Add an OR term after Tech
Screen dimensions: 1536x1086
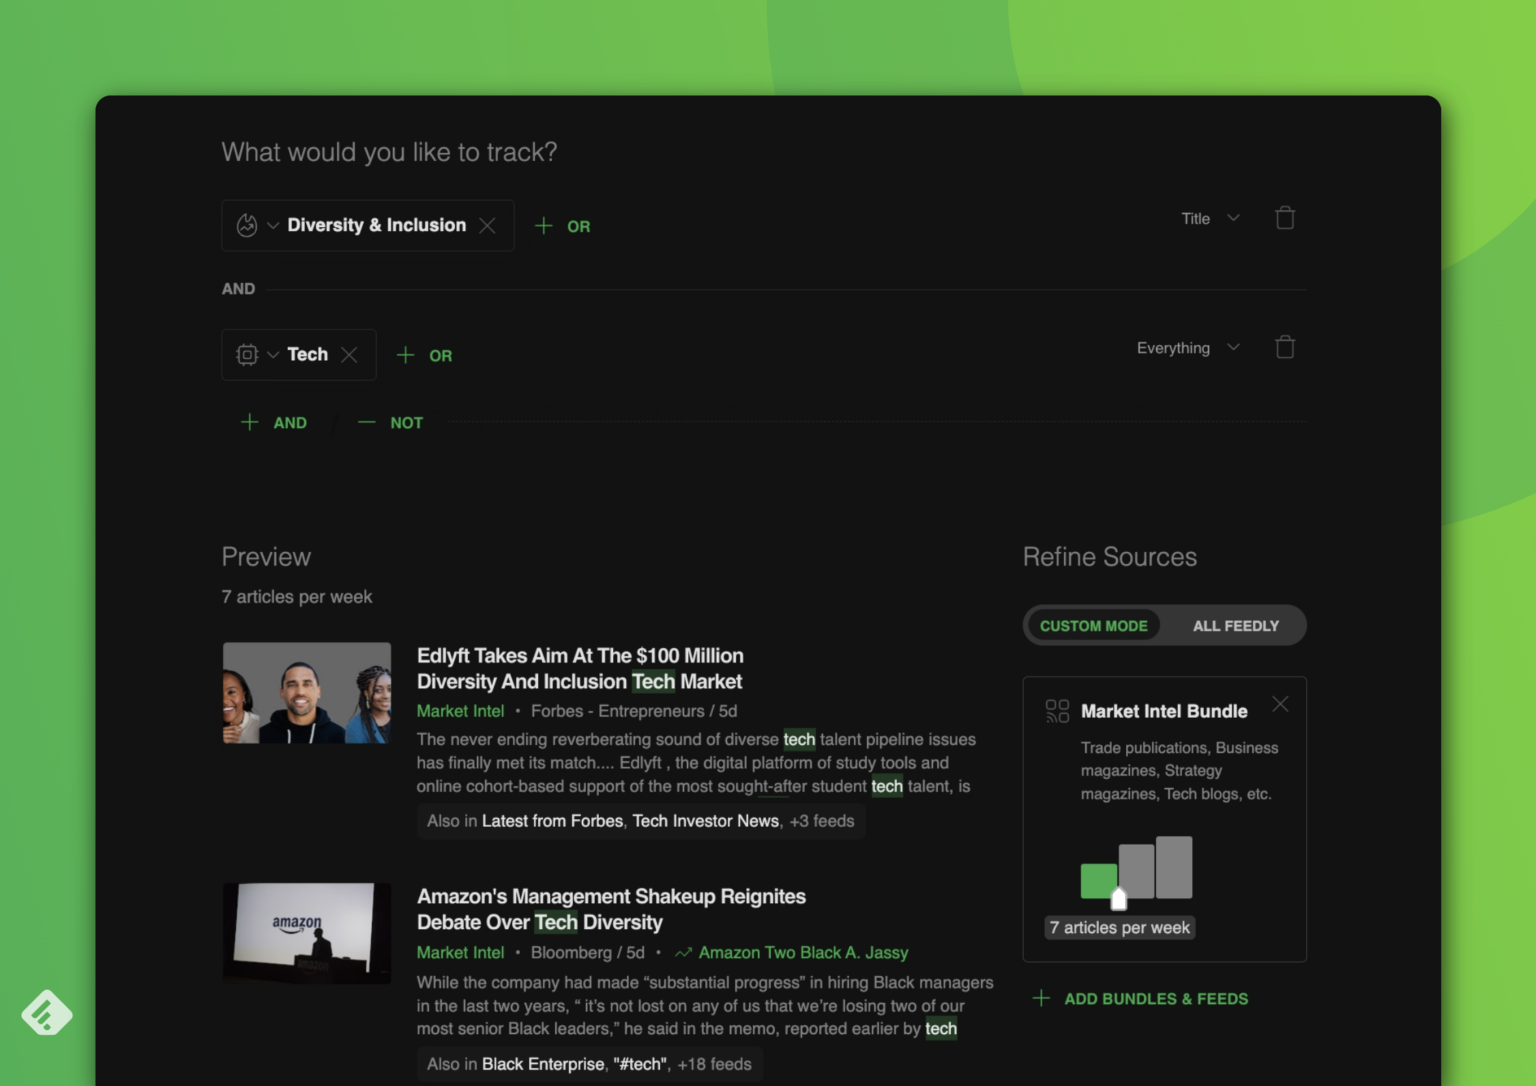[x=424, y=355]
